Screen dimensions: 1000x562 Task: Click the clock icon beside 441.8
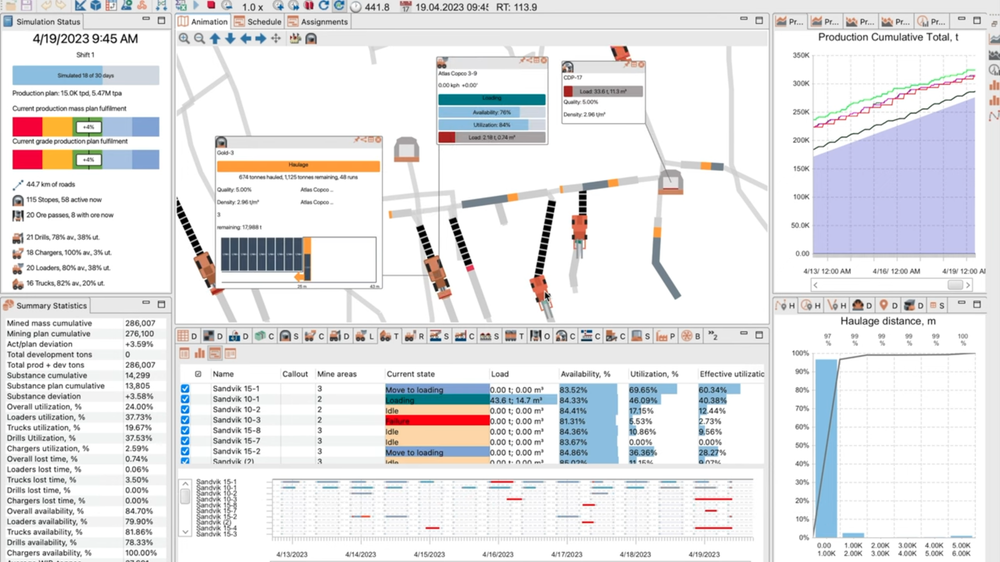356,7
